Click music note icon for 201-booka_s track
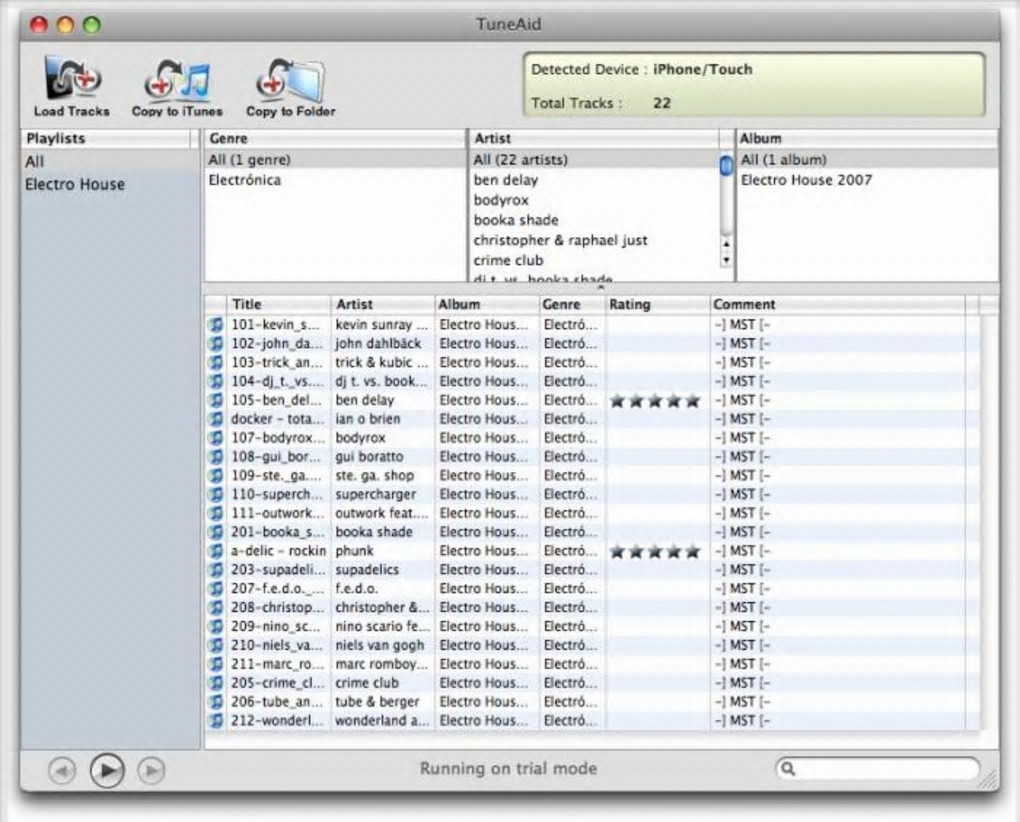Image resolution: width=1020 pixels, height=822 pixels. click(x=215, y=532)
